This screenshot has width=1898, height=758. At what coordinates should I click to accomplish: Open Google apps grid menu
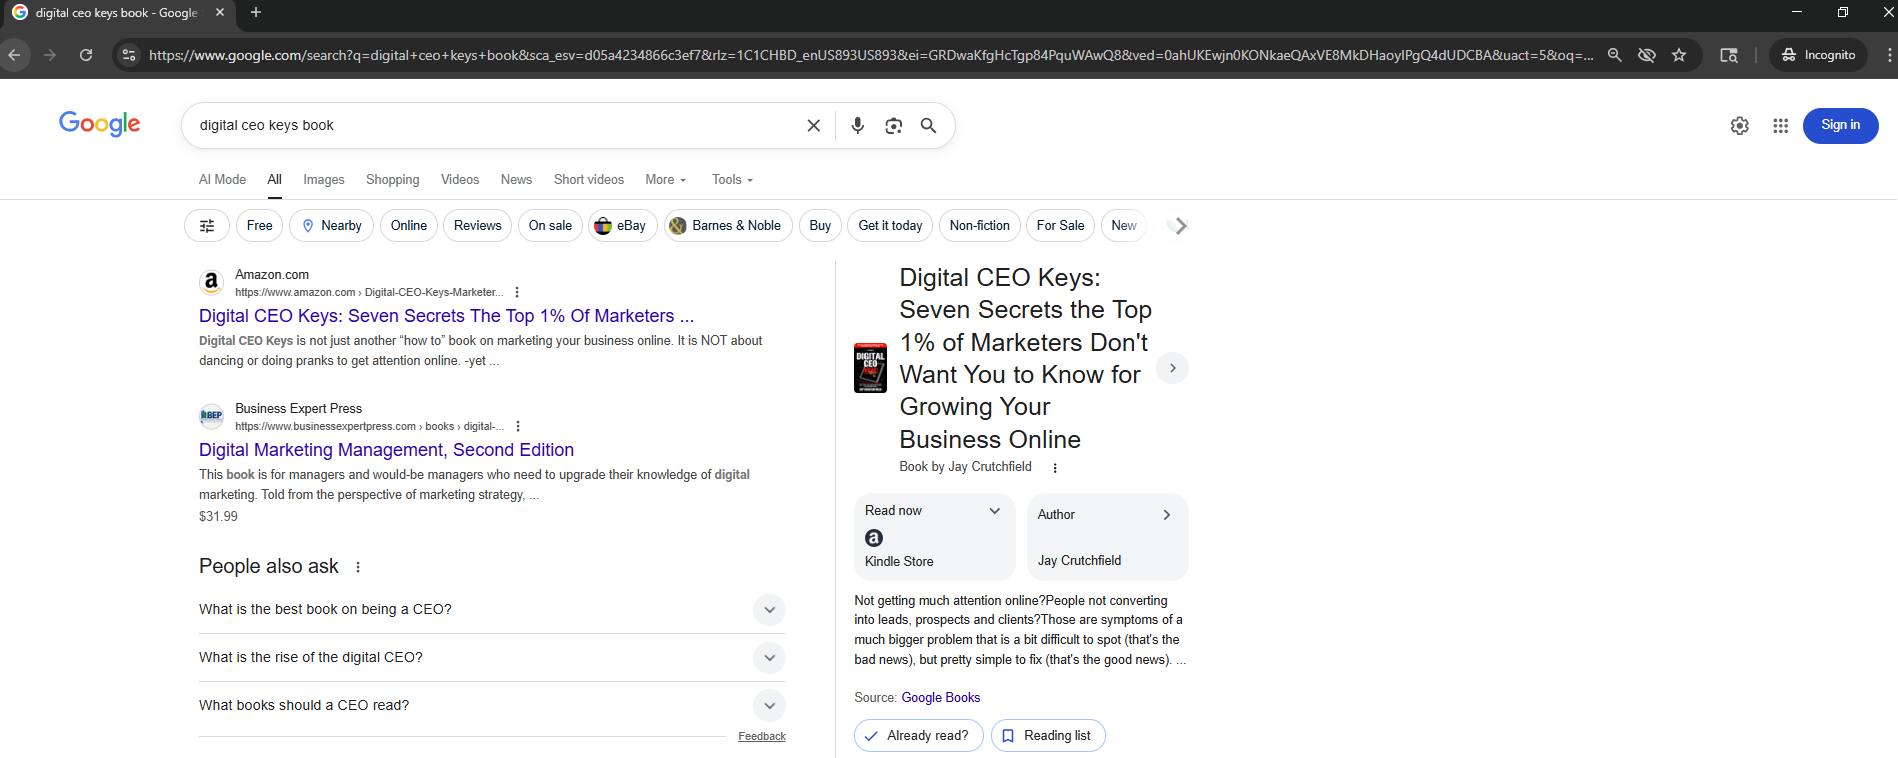coord(1780,125)
